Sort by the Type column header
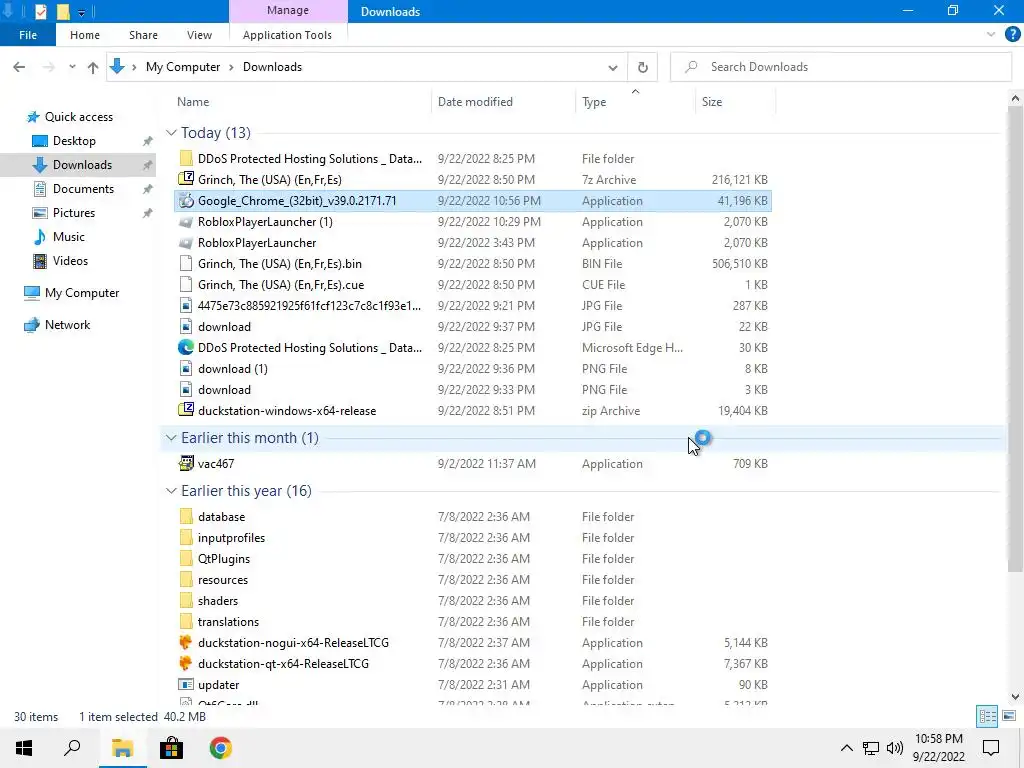This screenshot has height=768, width=1024. 594,102
